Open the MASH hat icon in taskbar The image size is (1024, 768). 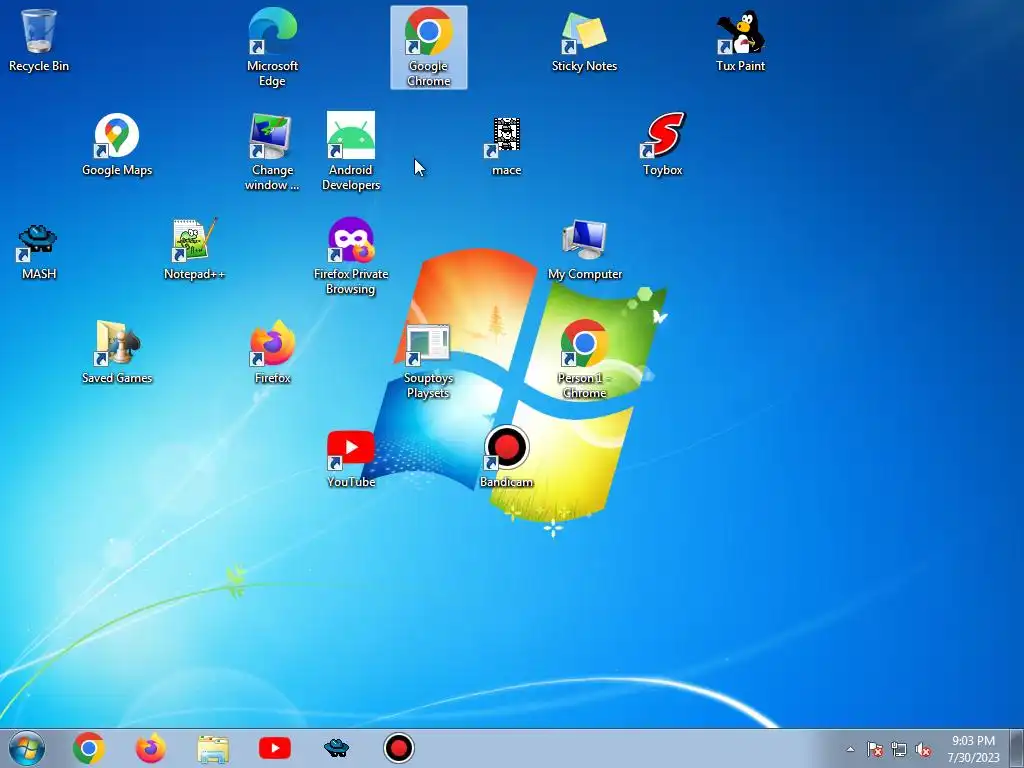click(x=336, y=748)
